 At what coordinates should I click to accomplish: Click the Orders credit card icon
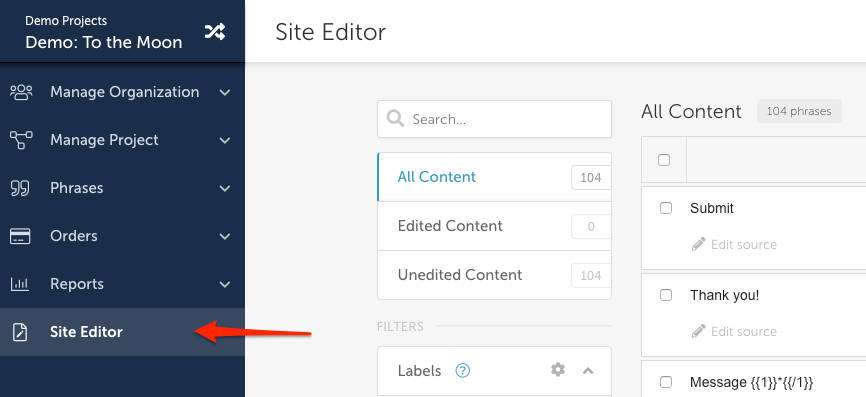pos(20,236)
